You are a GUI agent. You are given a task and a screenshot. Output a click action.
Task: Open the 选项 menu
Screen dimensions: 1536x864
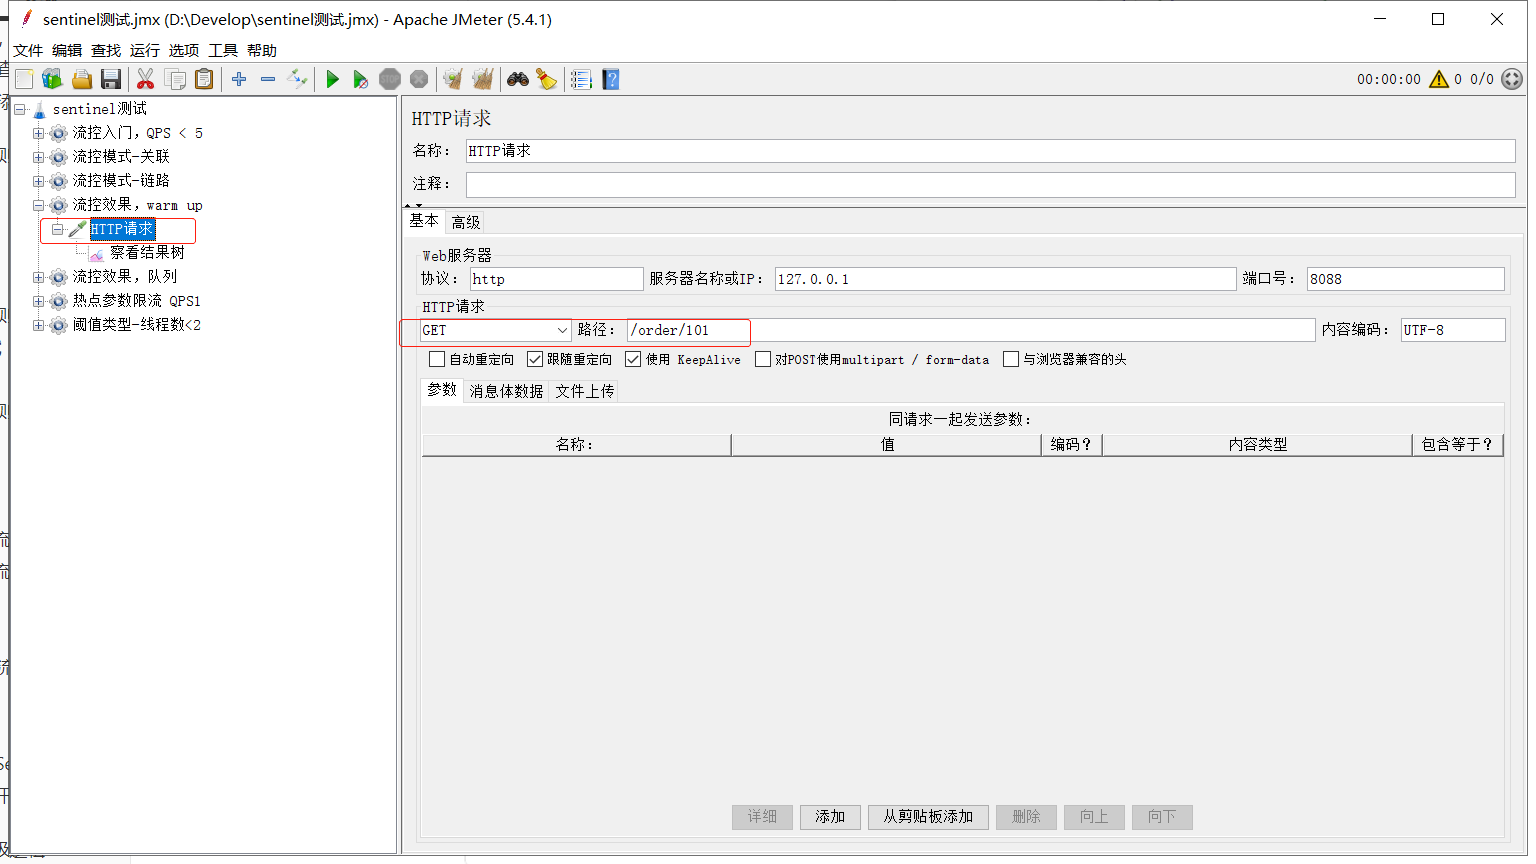[x=184, y=50]
